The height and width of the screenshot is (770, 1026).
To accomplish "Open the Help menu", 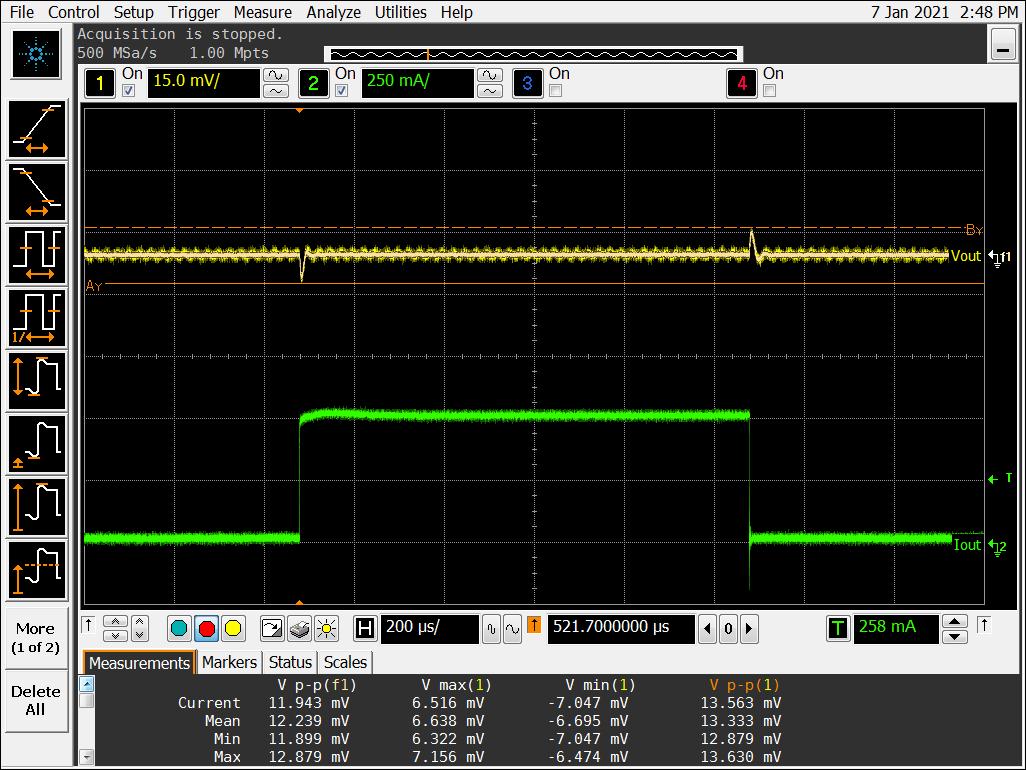I will click(x=457, y=12).
